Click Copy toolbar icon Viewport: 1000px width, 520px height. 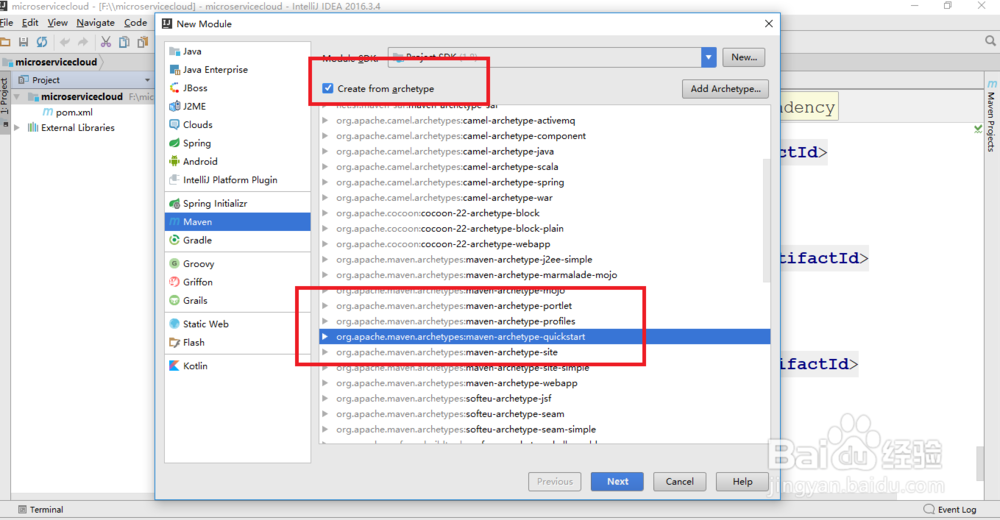coord(124,42)
